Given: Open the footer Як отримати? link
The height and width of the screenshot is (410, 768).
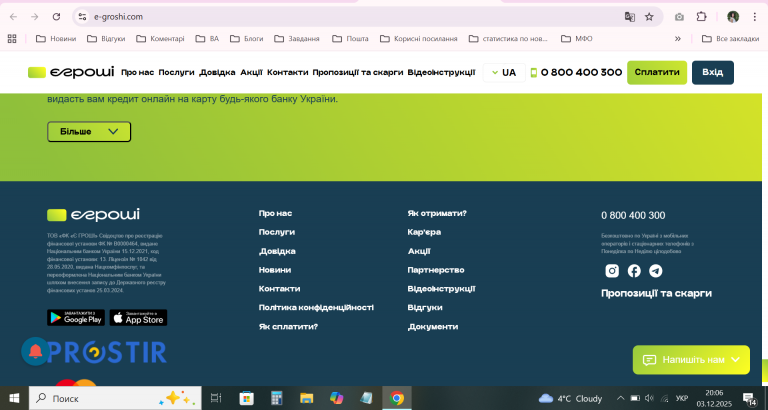Looking at the screenshot, I should [437, 214].
